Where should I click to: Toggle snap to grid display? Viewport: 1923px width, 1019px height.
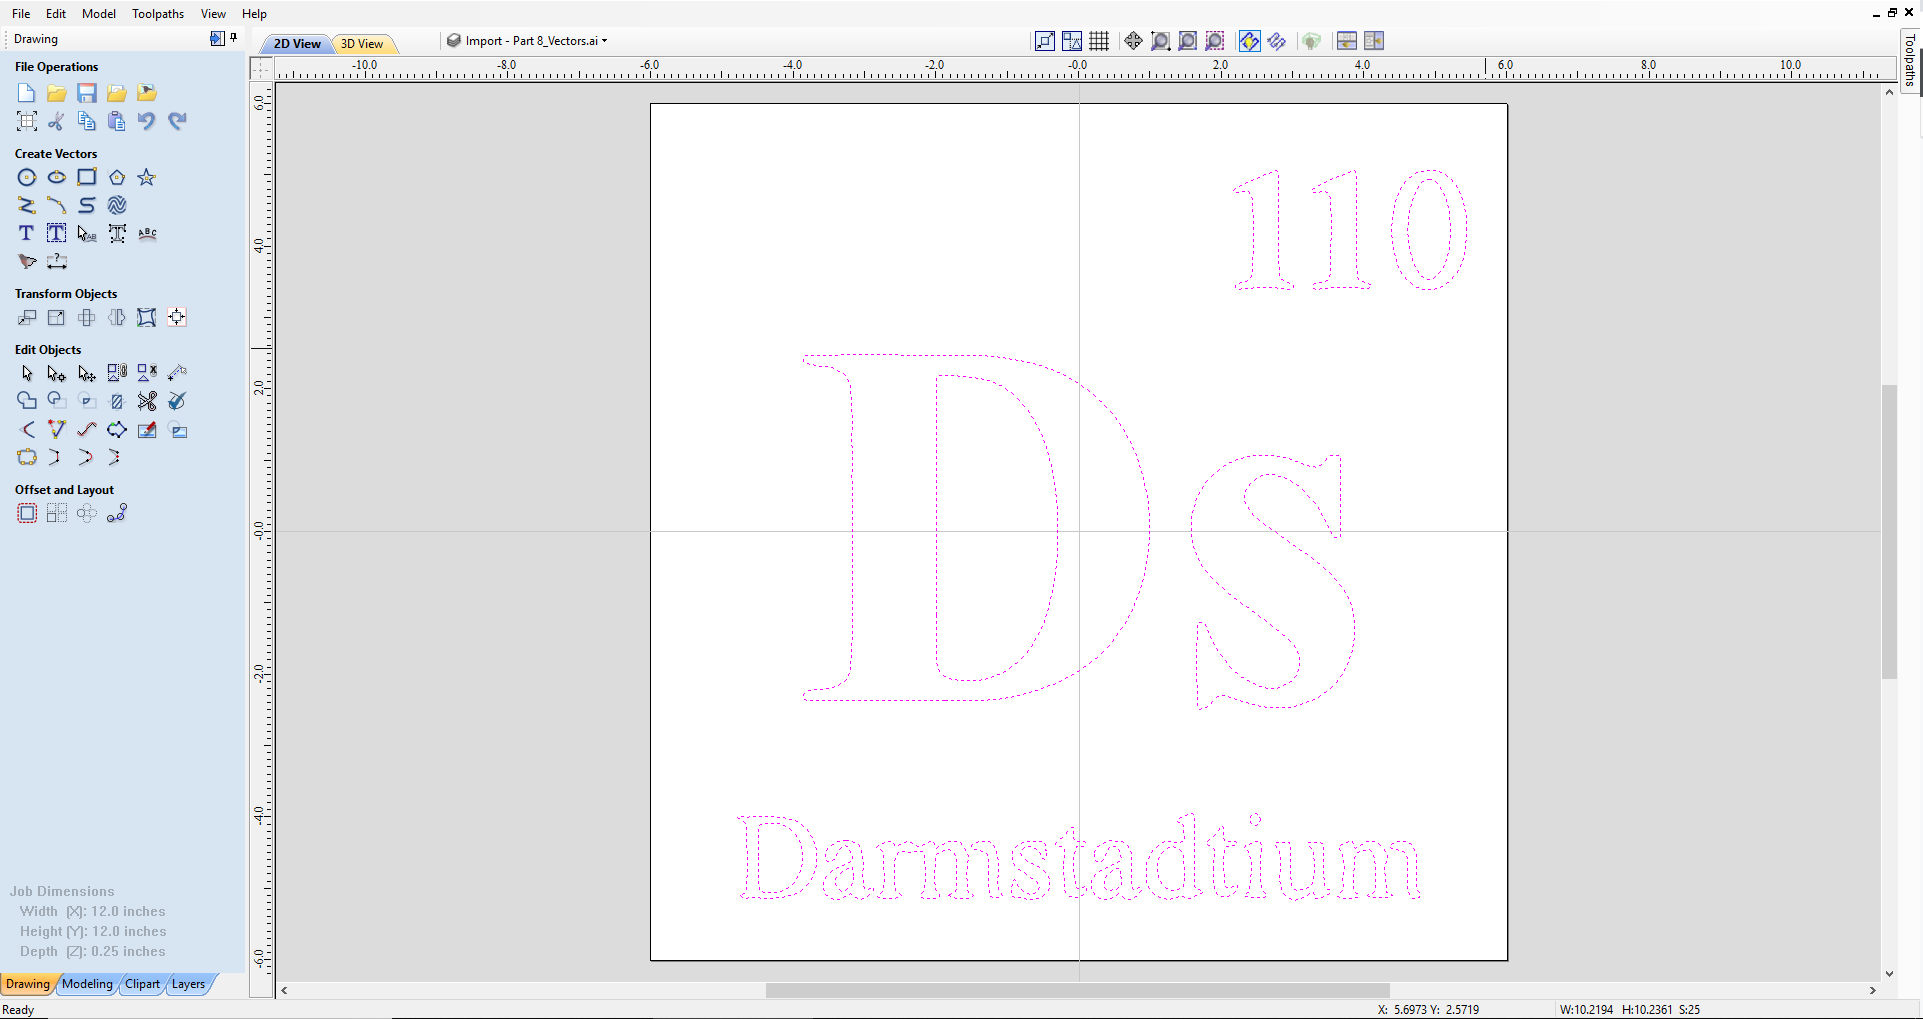[1099, 41]
